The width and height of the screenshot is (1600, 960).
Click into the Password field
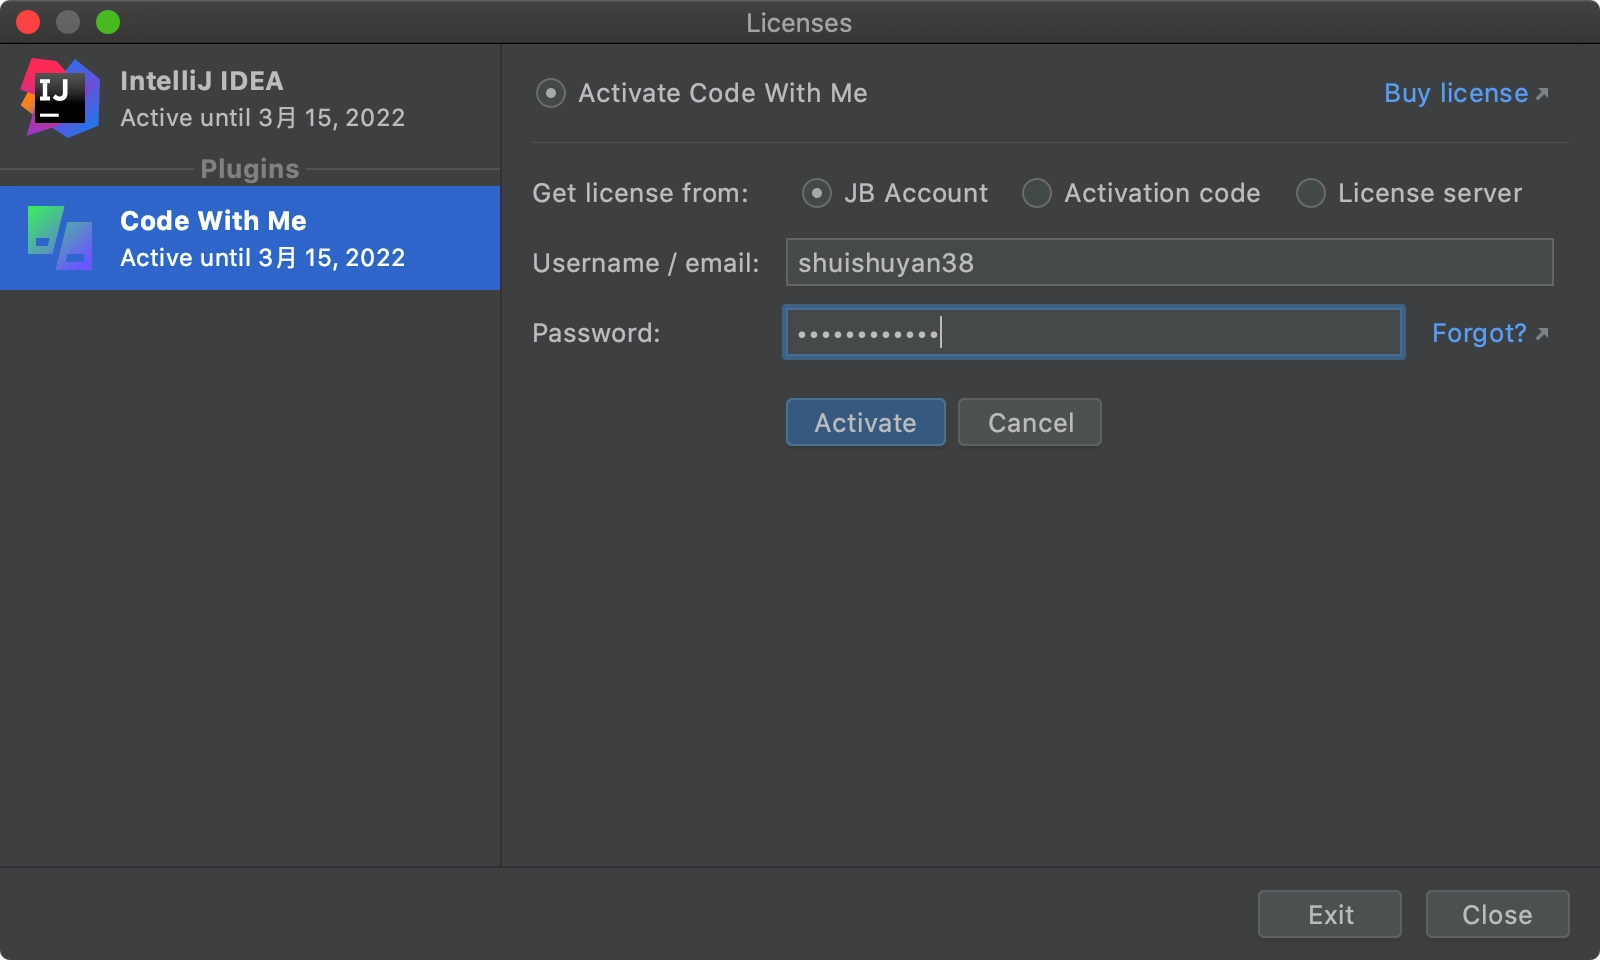1094,332
